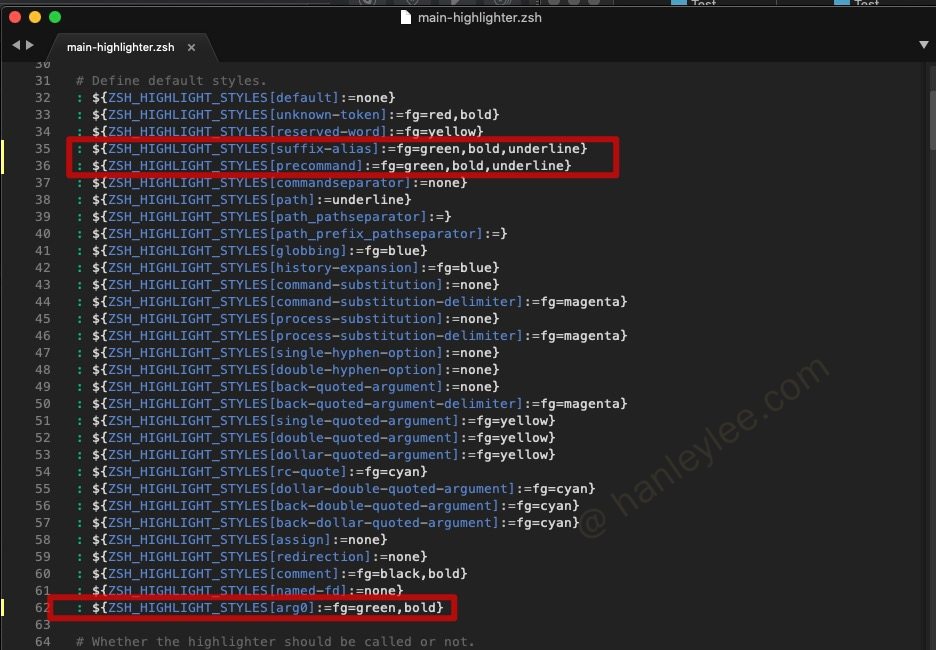Select the main-highlighter.zsh tab
Image resolution: width=936 pixels, height=650 pixels.
tap(120, 48)
